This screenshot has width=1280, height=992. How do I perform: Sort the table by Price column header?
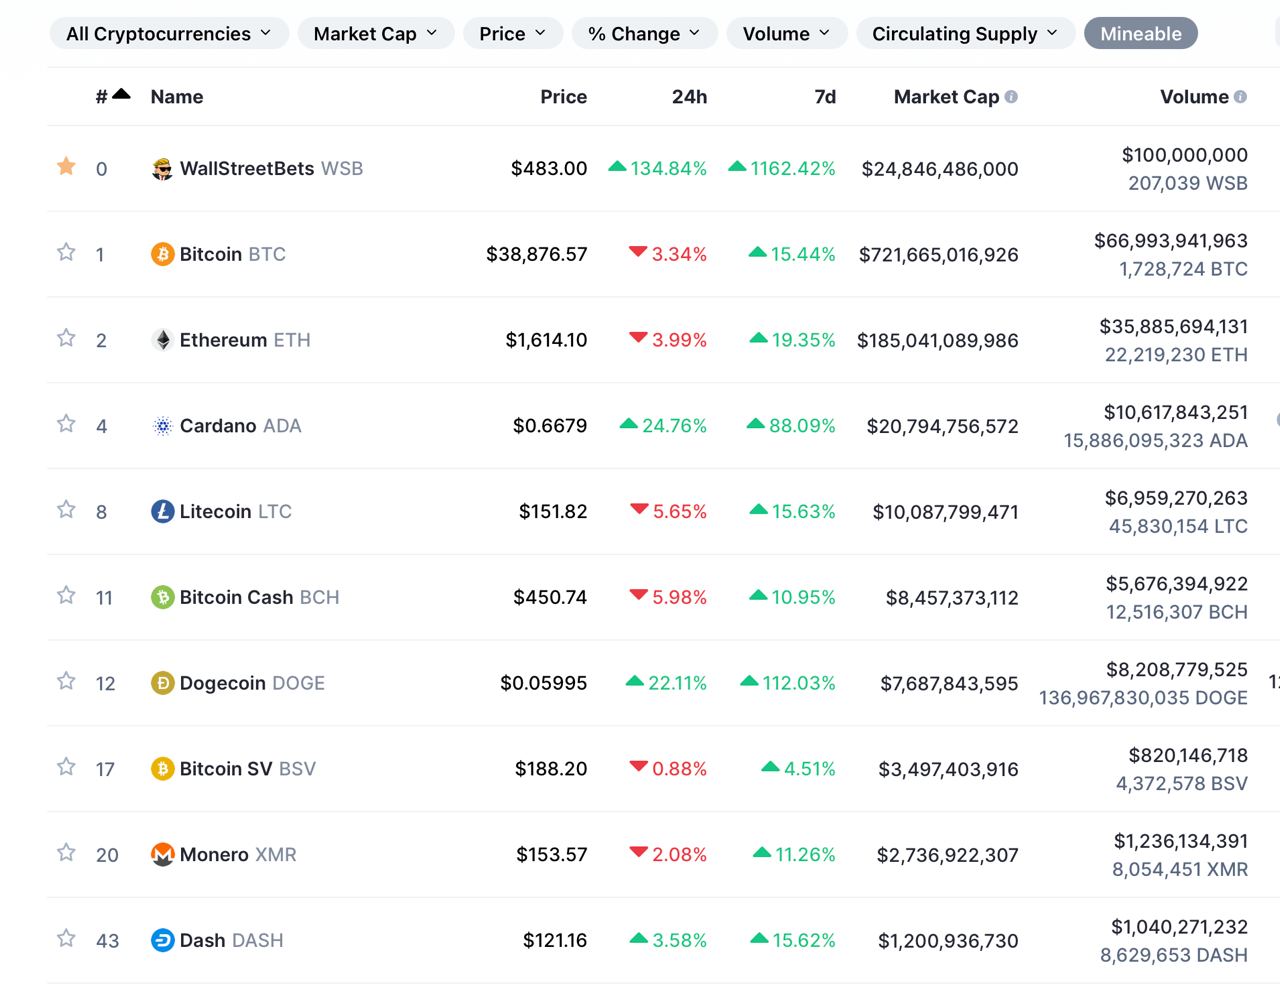pyautogui.click(x=563, y=97)
